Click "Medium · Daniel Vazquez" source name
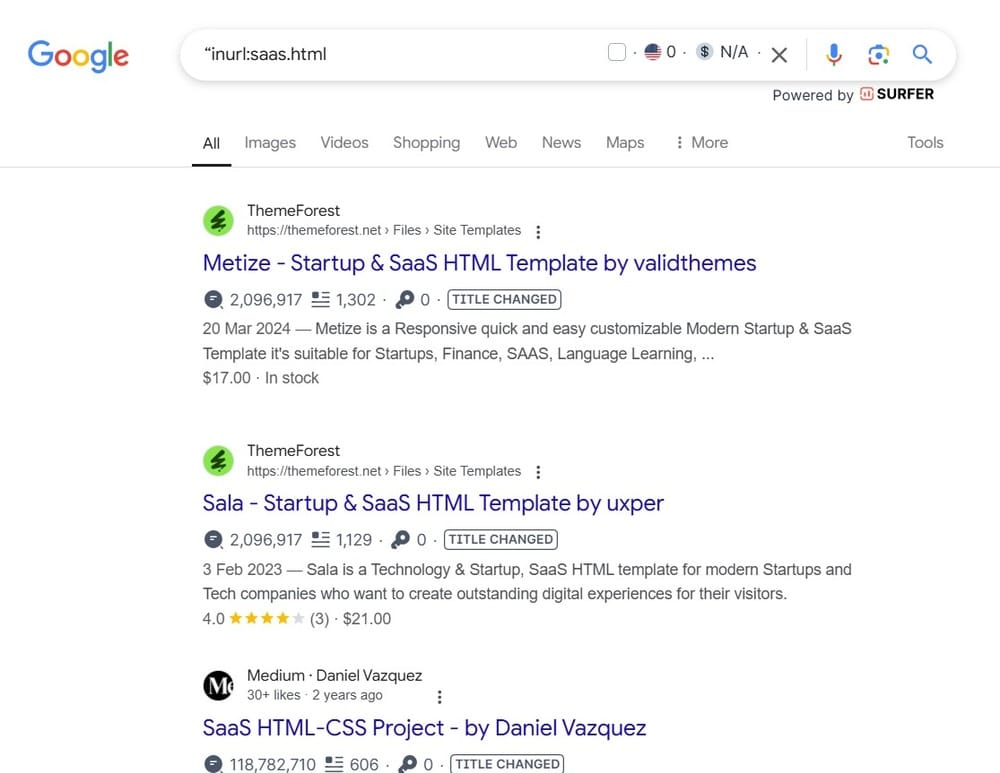 (x=334, y=675)
